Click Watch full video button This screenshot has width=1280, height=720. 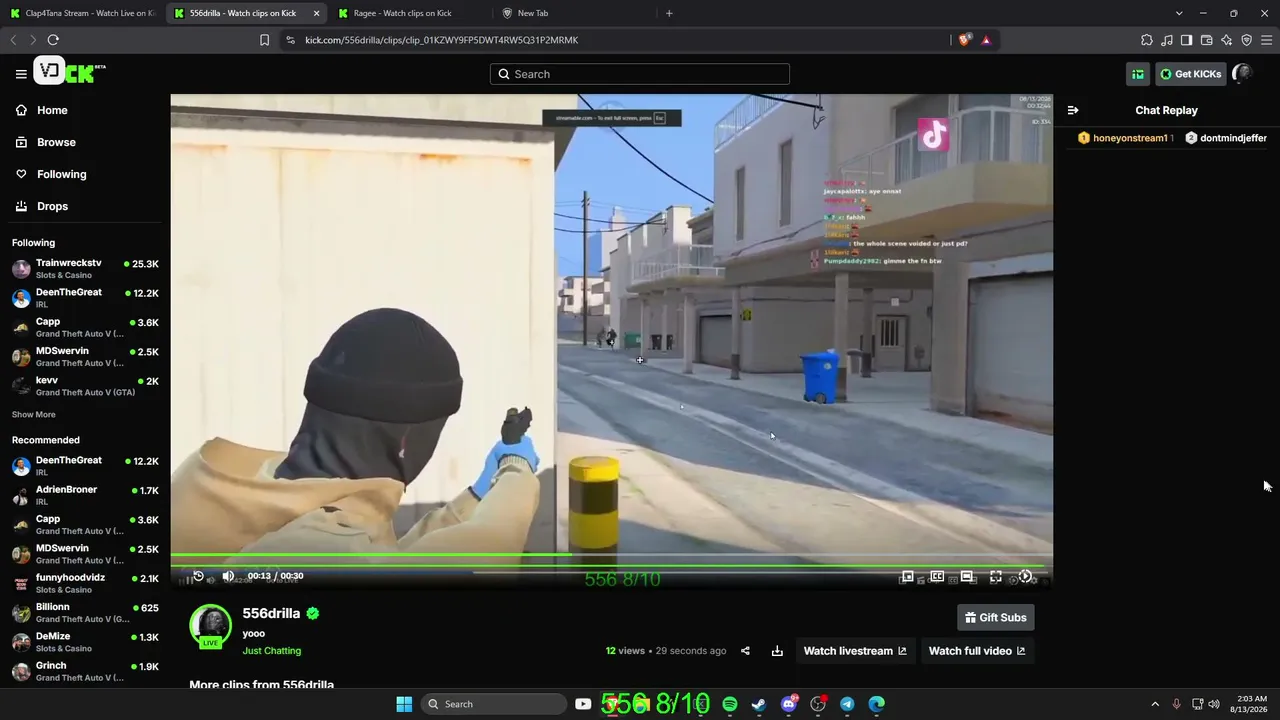click(x=977, y=651)
